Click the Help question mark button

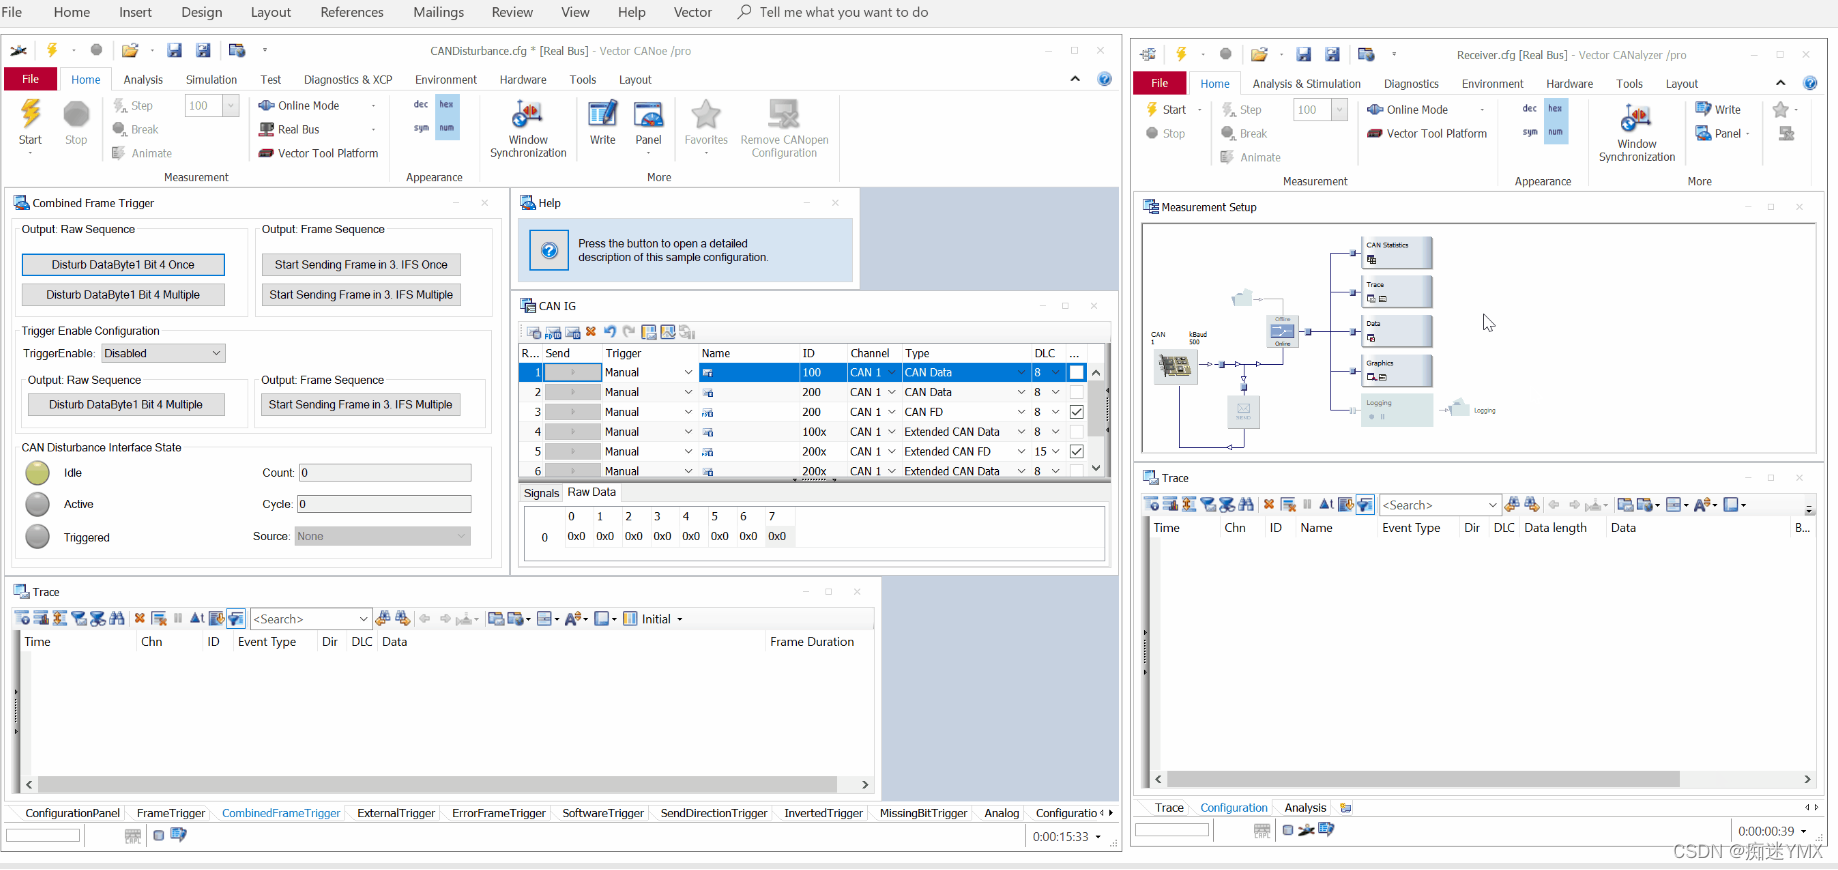549,251
